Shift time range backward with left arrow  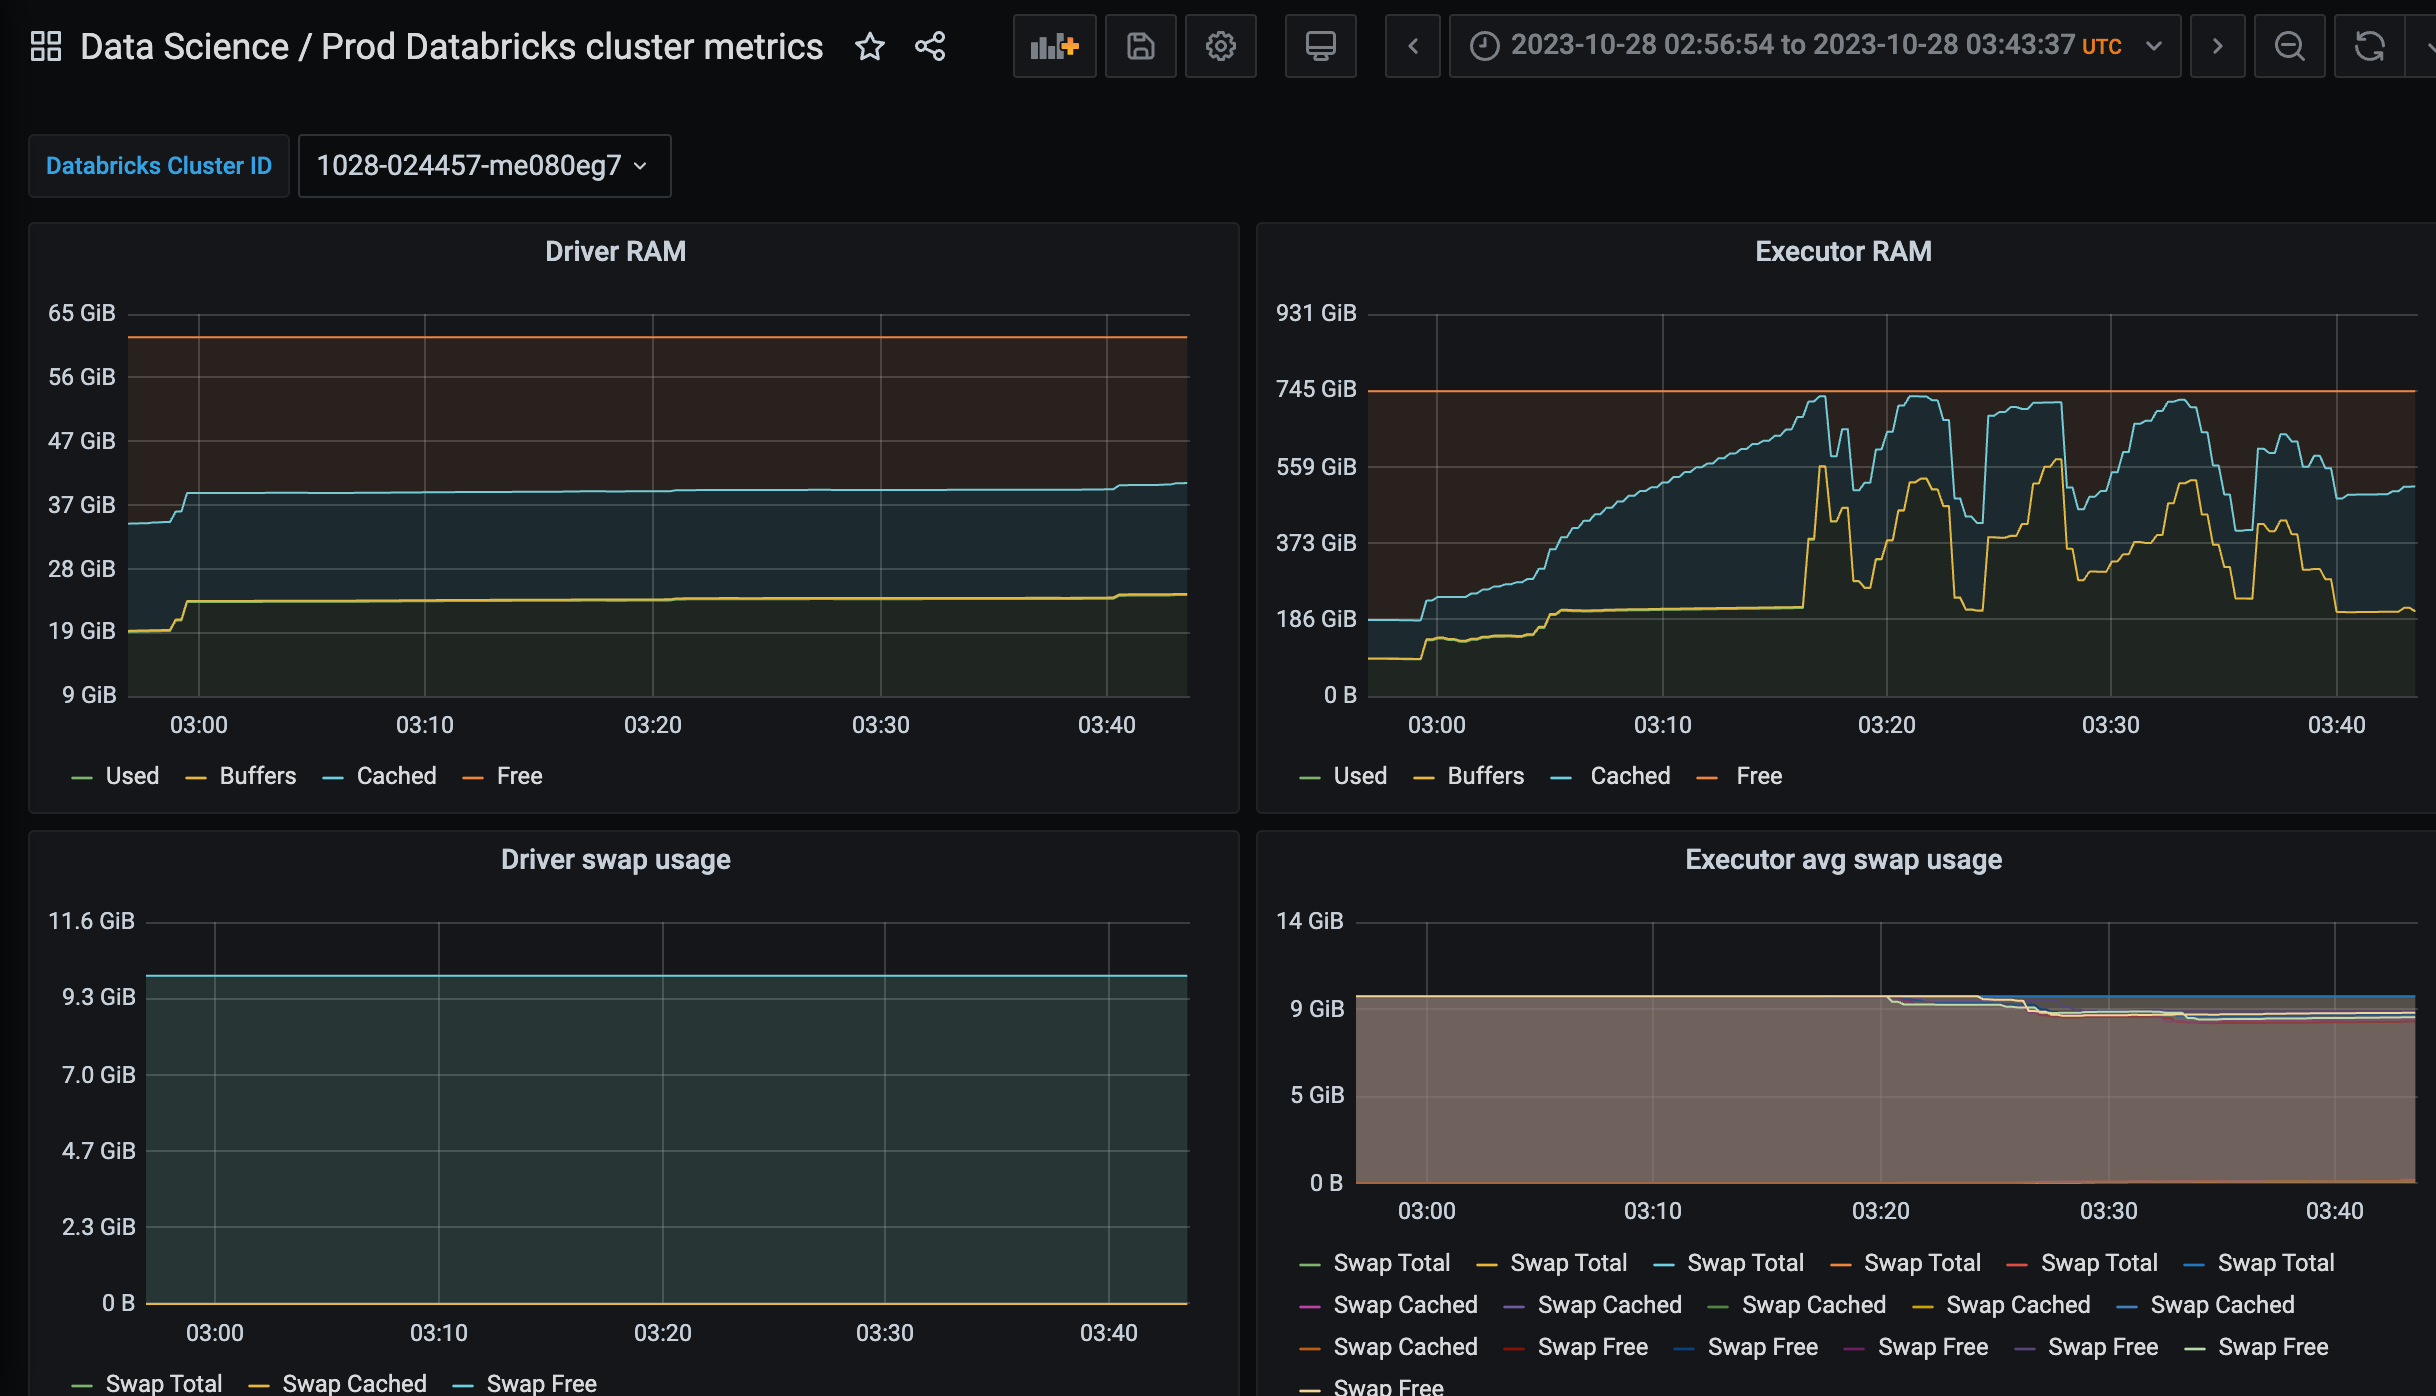click(x=1412, y=46)
